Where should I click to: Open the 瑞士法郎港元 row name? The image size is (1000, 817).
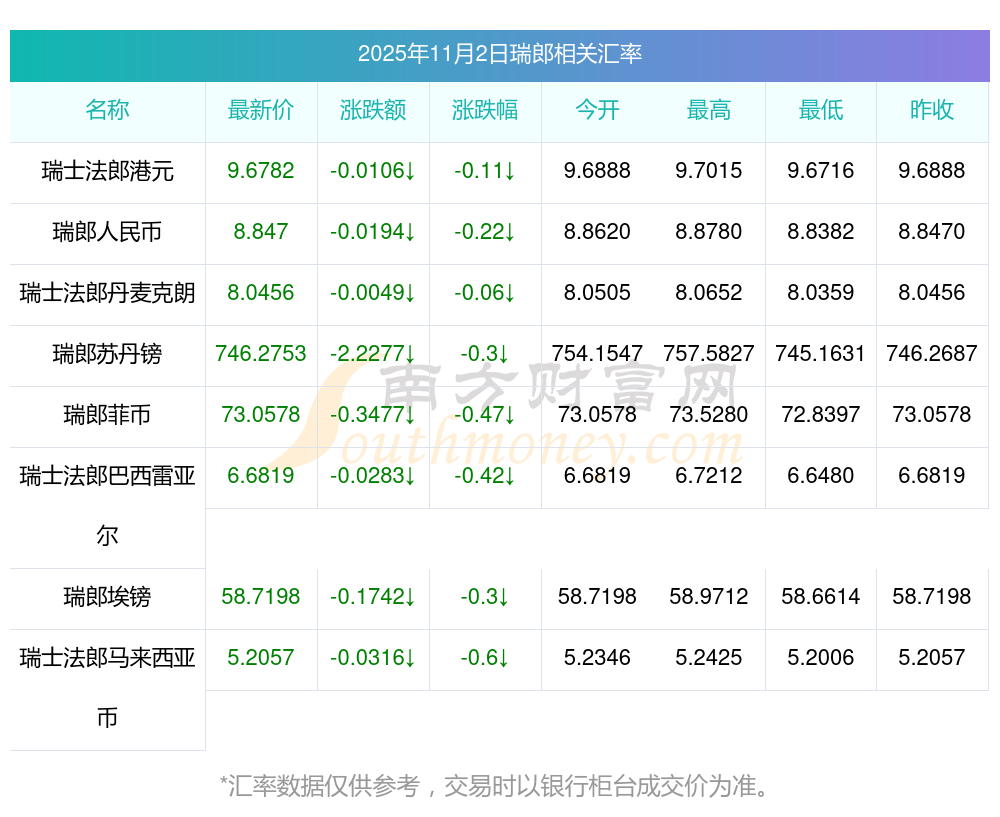point(107,171)
